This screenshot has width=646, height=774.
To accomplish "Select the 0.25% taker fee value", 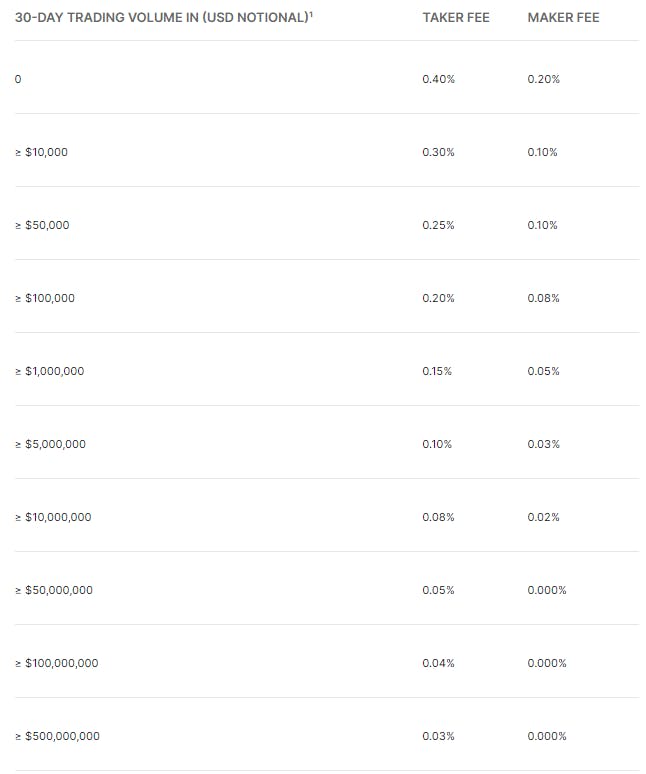I will 438,225.
